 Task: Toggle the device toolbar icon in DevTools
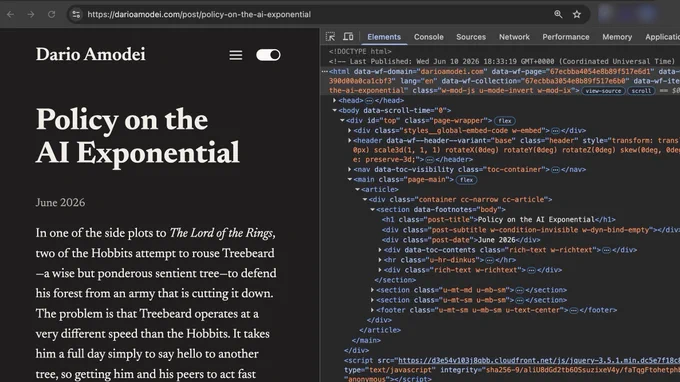(x=348, y=37)
